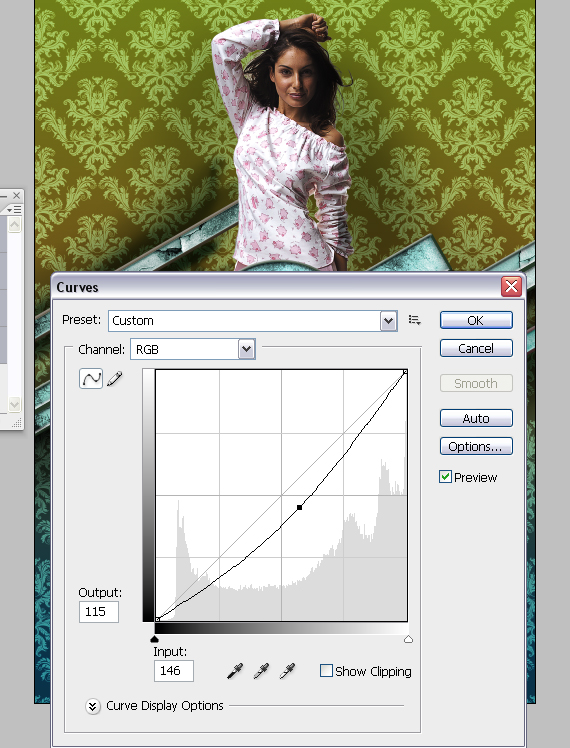Close the small side panel
The width and height of the screenshot is (570, 748).
17,196
